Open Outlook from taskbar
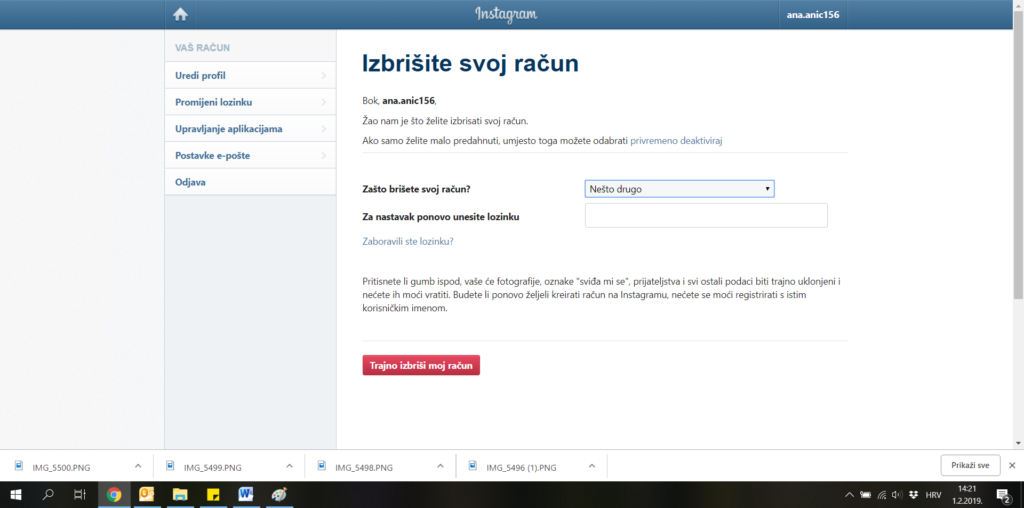This screenshot has height=508, width=1024. [x=146, y=494]
